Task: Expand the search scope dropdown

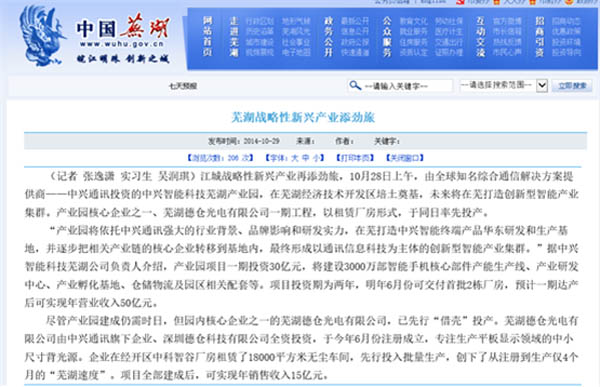Action: click(503, 85)
